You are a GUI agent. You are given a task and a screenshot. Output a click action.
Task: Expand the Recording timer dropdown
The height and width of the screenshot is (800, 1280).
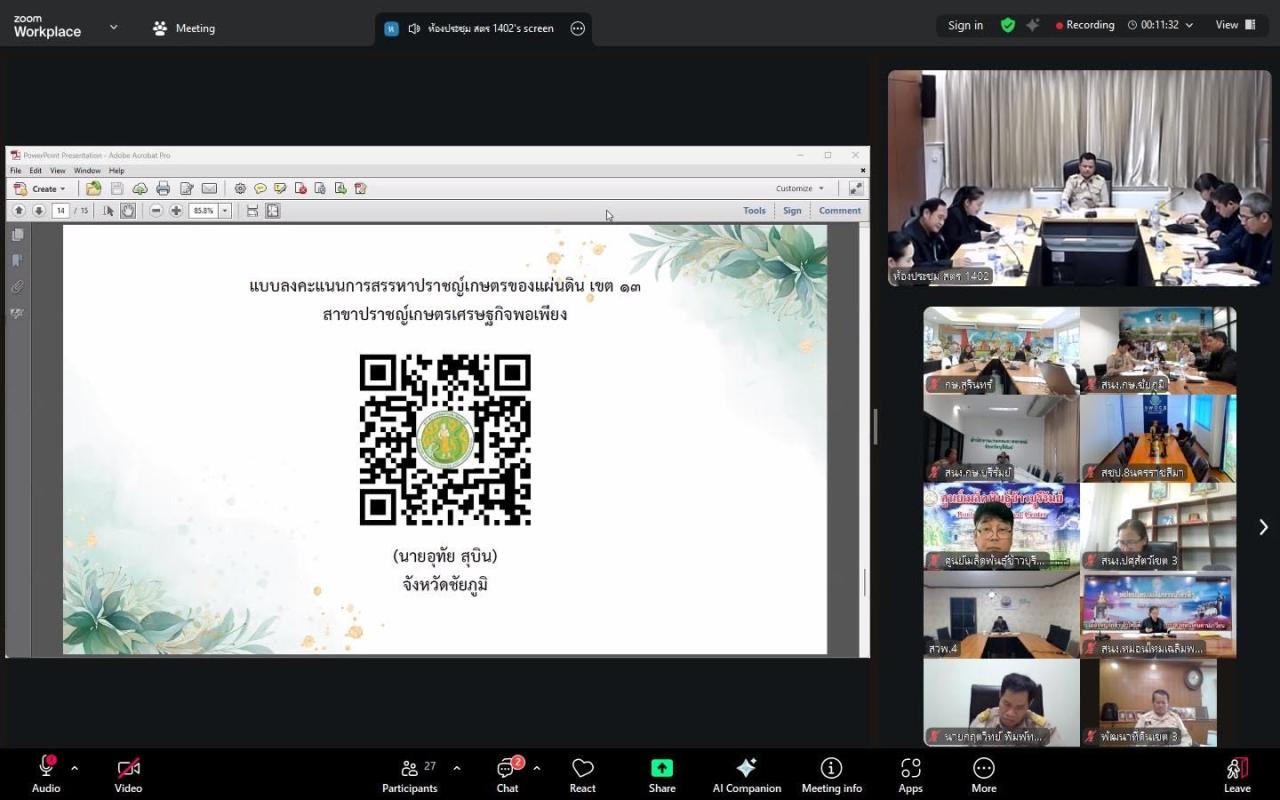(1189, 25)
